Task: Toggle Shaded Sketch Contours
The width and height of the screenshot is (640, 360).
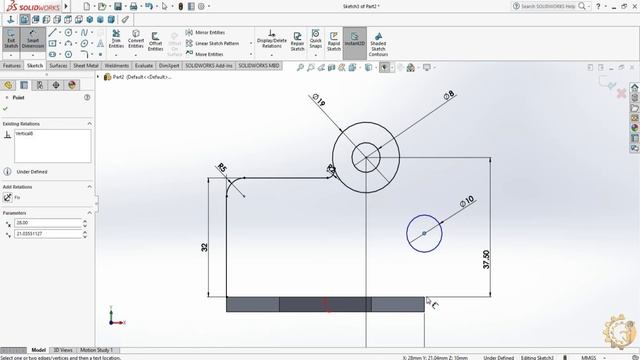Action: coord(378,44)
